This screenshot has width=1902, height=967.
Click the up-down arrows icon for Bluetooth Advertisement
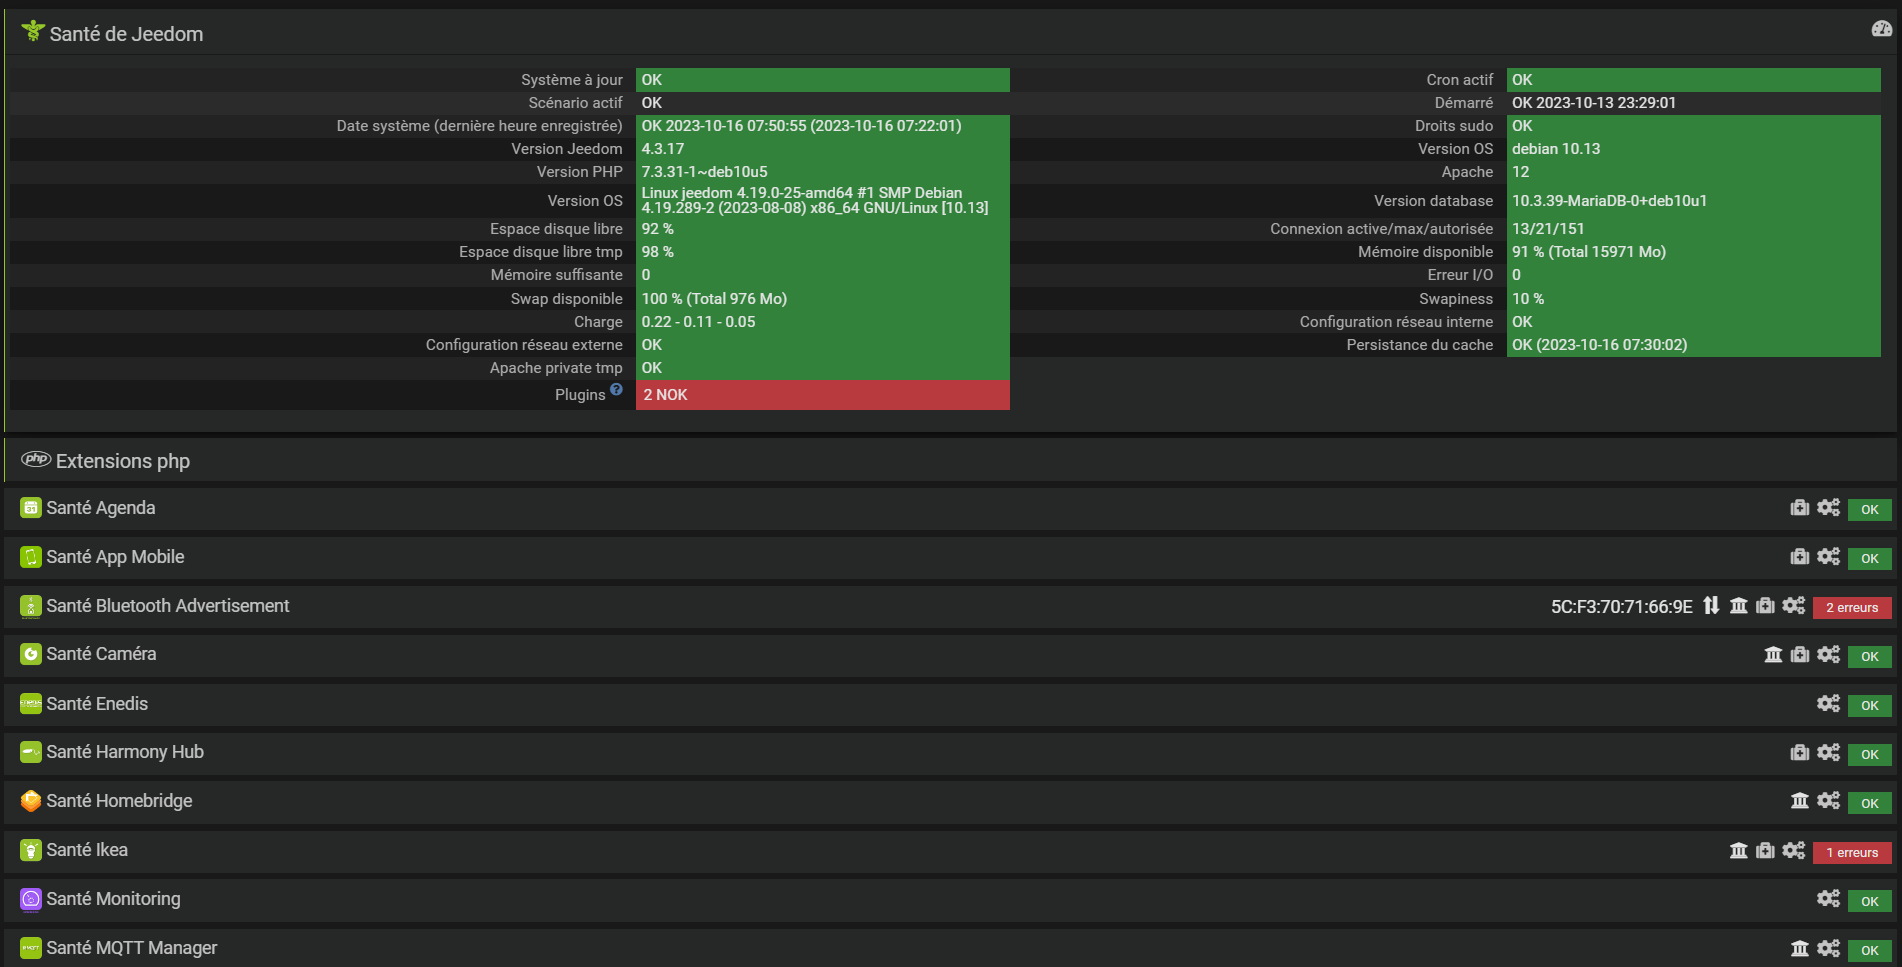click(x=1712, y=606)
